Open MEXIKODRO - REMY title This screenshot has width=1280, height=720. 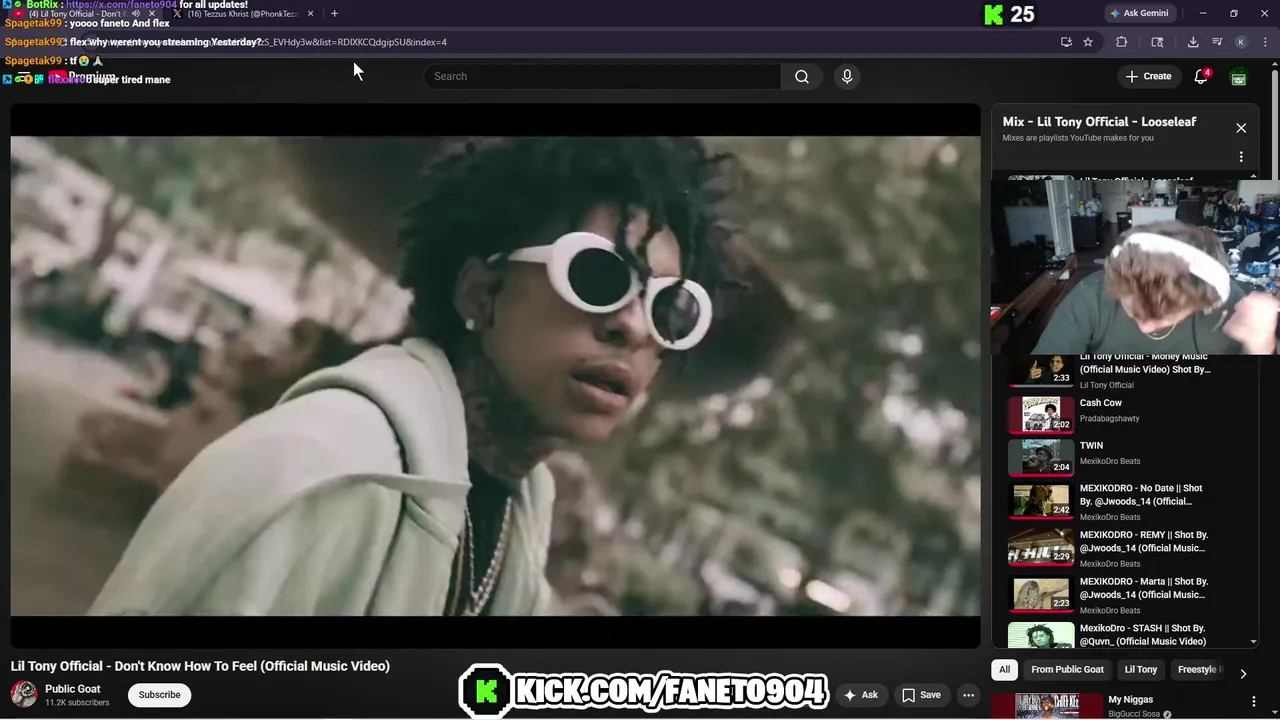coord(1143,541)
